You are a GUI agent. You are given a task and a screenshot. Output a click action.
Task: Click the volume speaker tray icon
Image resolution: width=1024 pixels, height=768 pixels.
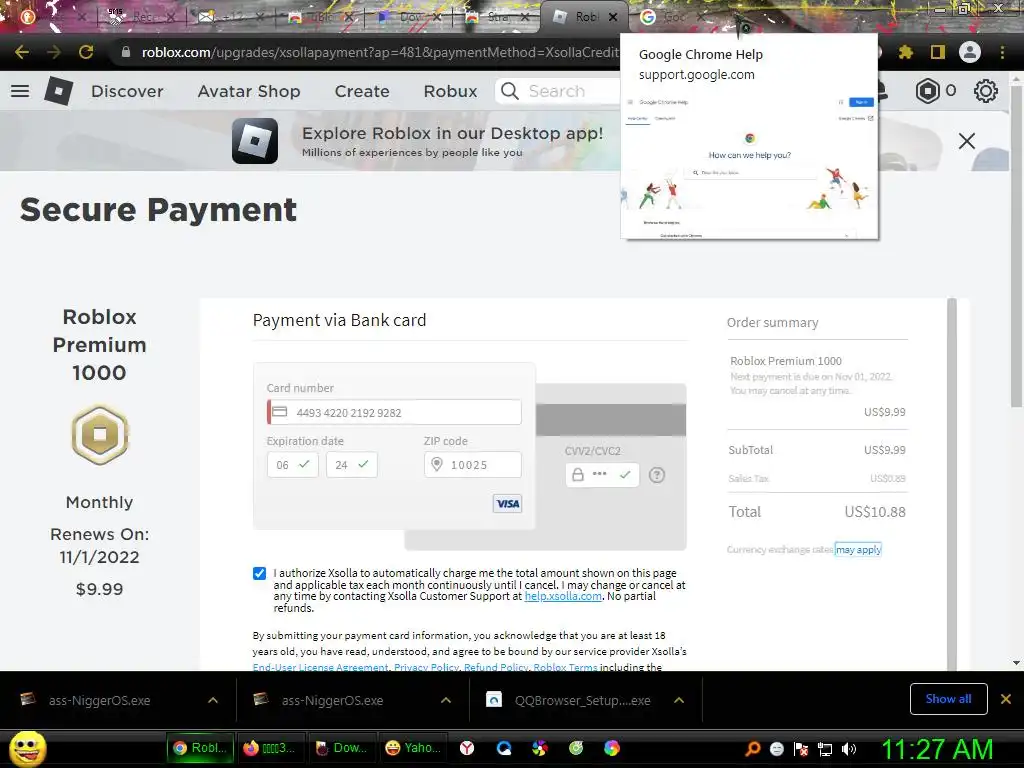(x=849, y=749)
